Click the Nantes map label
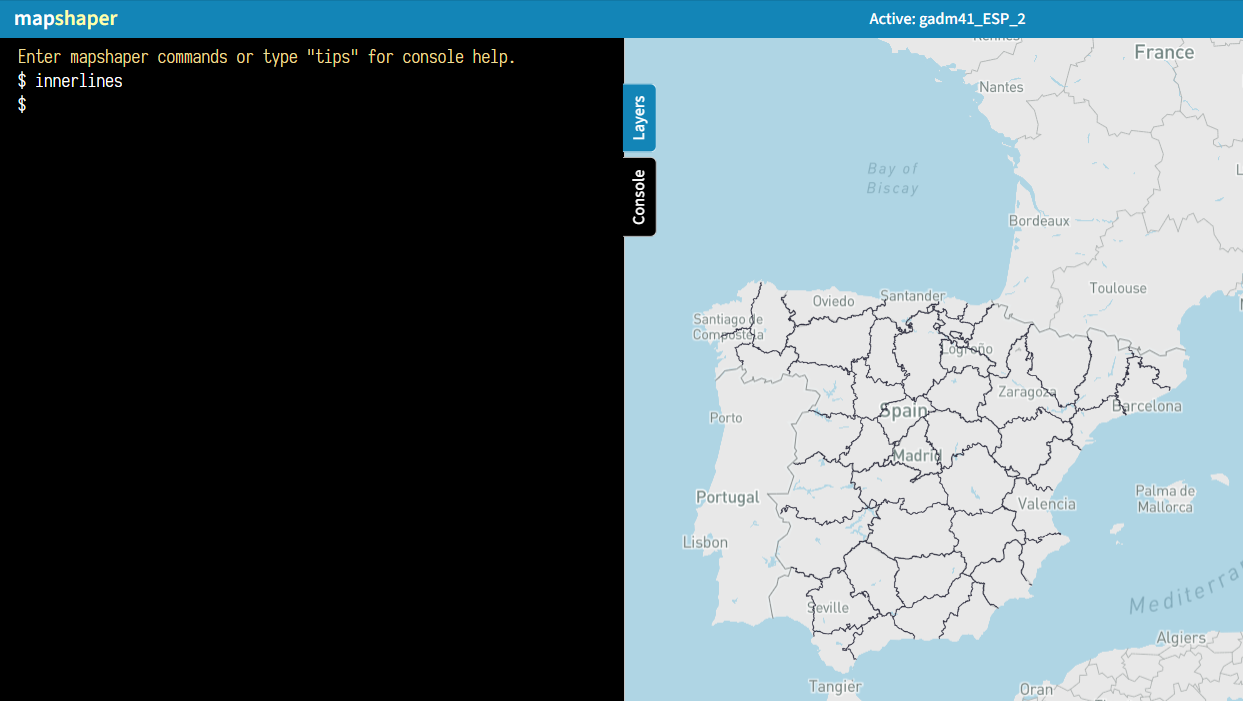The width and height of the screenshot is (1243, 701). (x=1001, y=87)
